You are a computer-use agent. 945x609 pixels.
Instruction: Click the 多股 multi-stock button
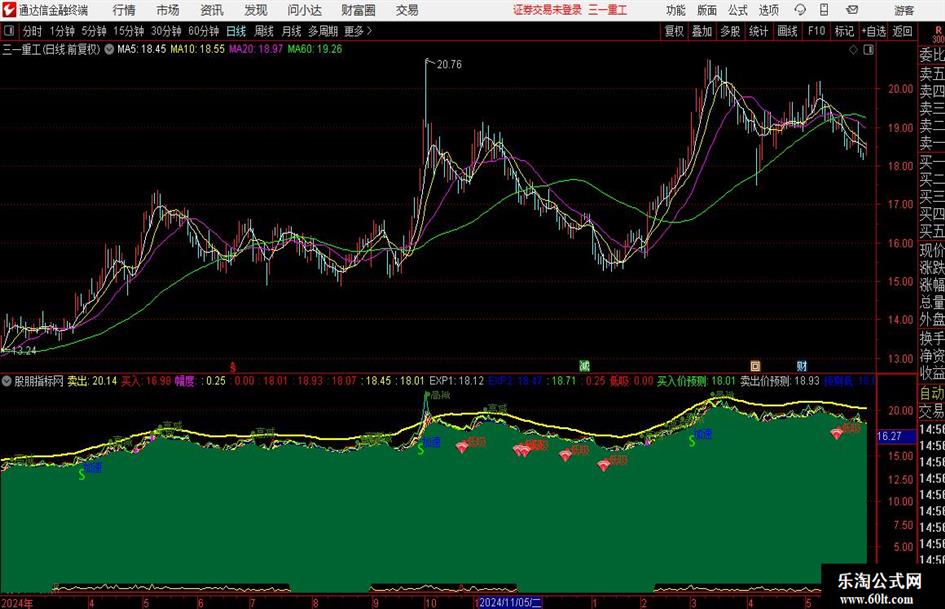click(x=730, y=31)
